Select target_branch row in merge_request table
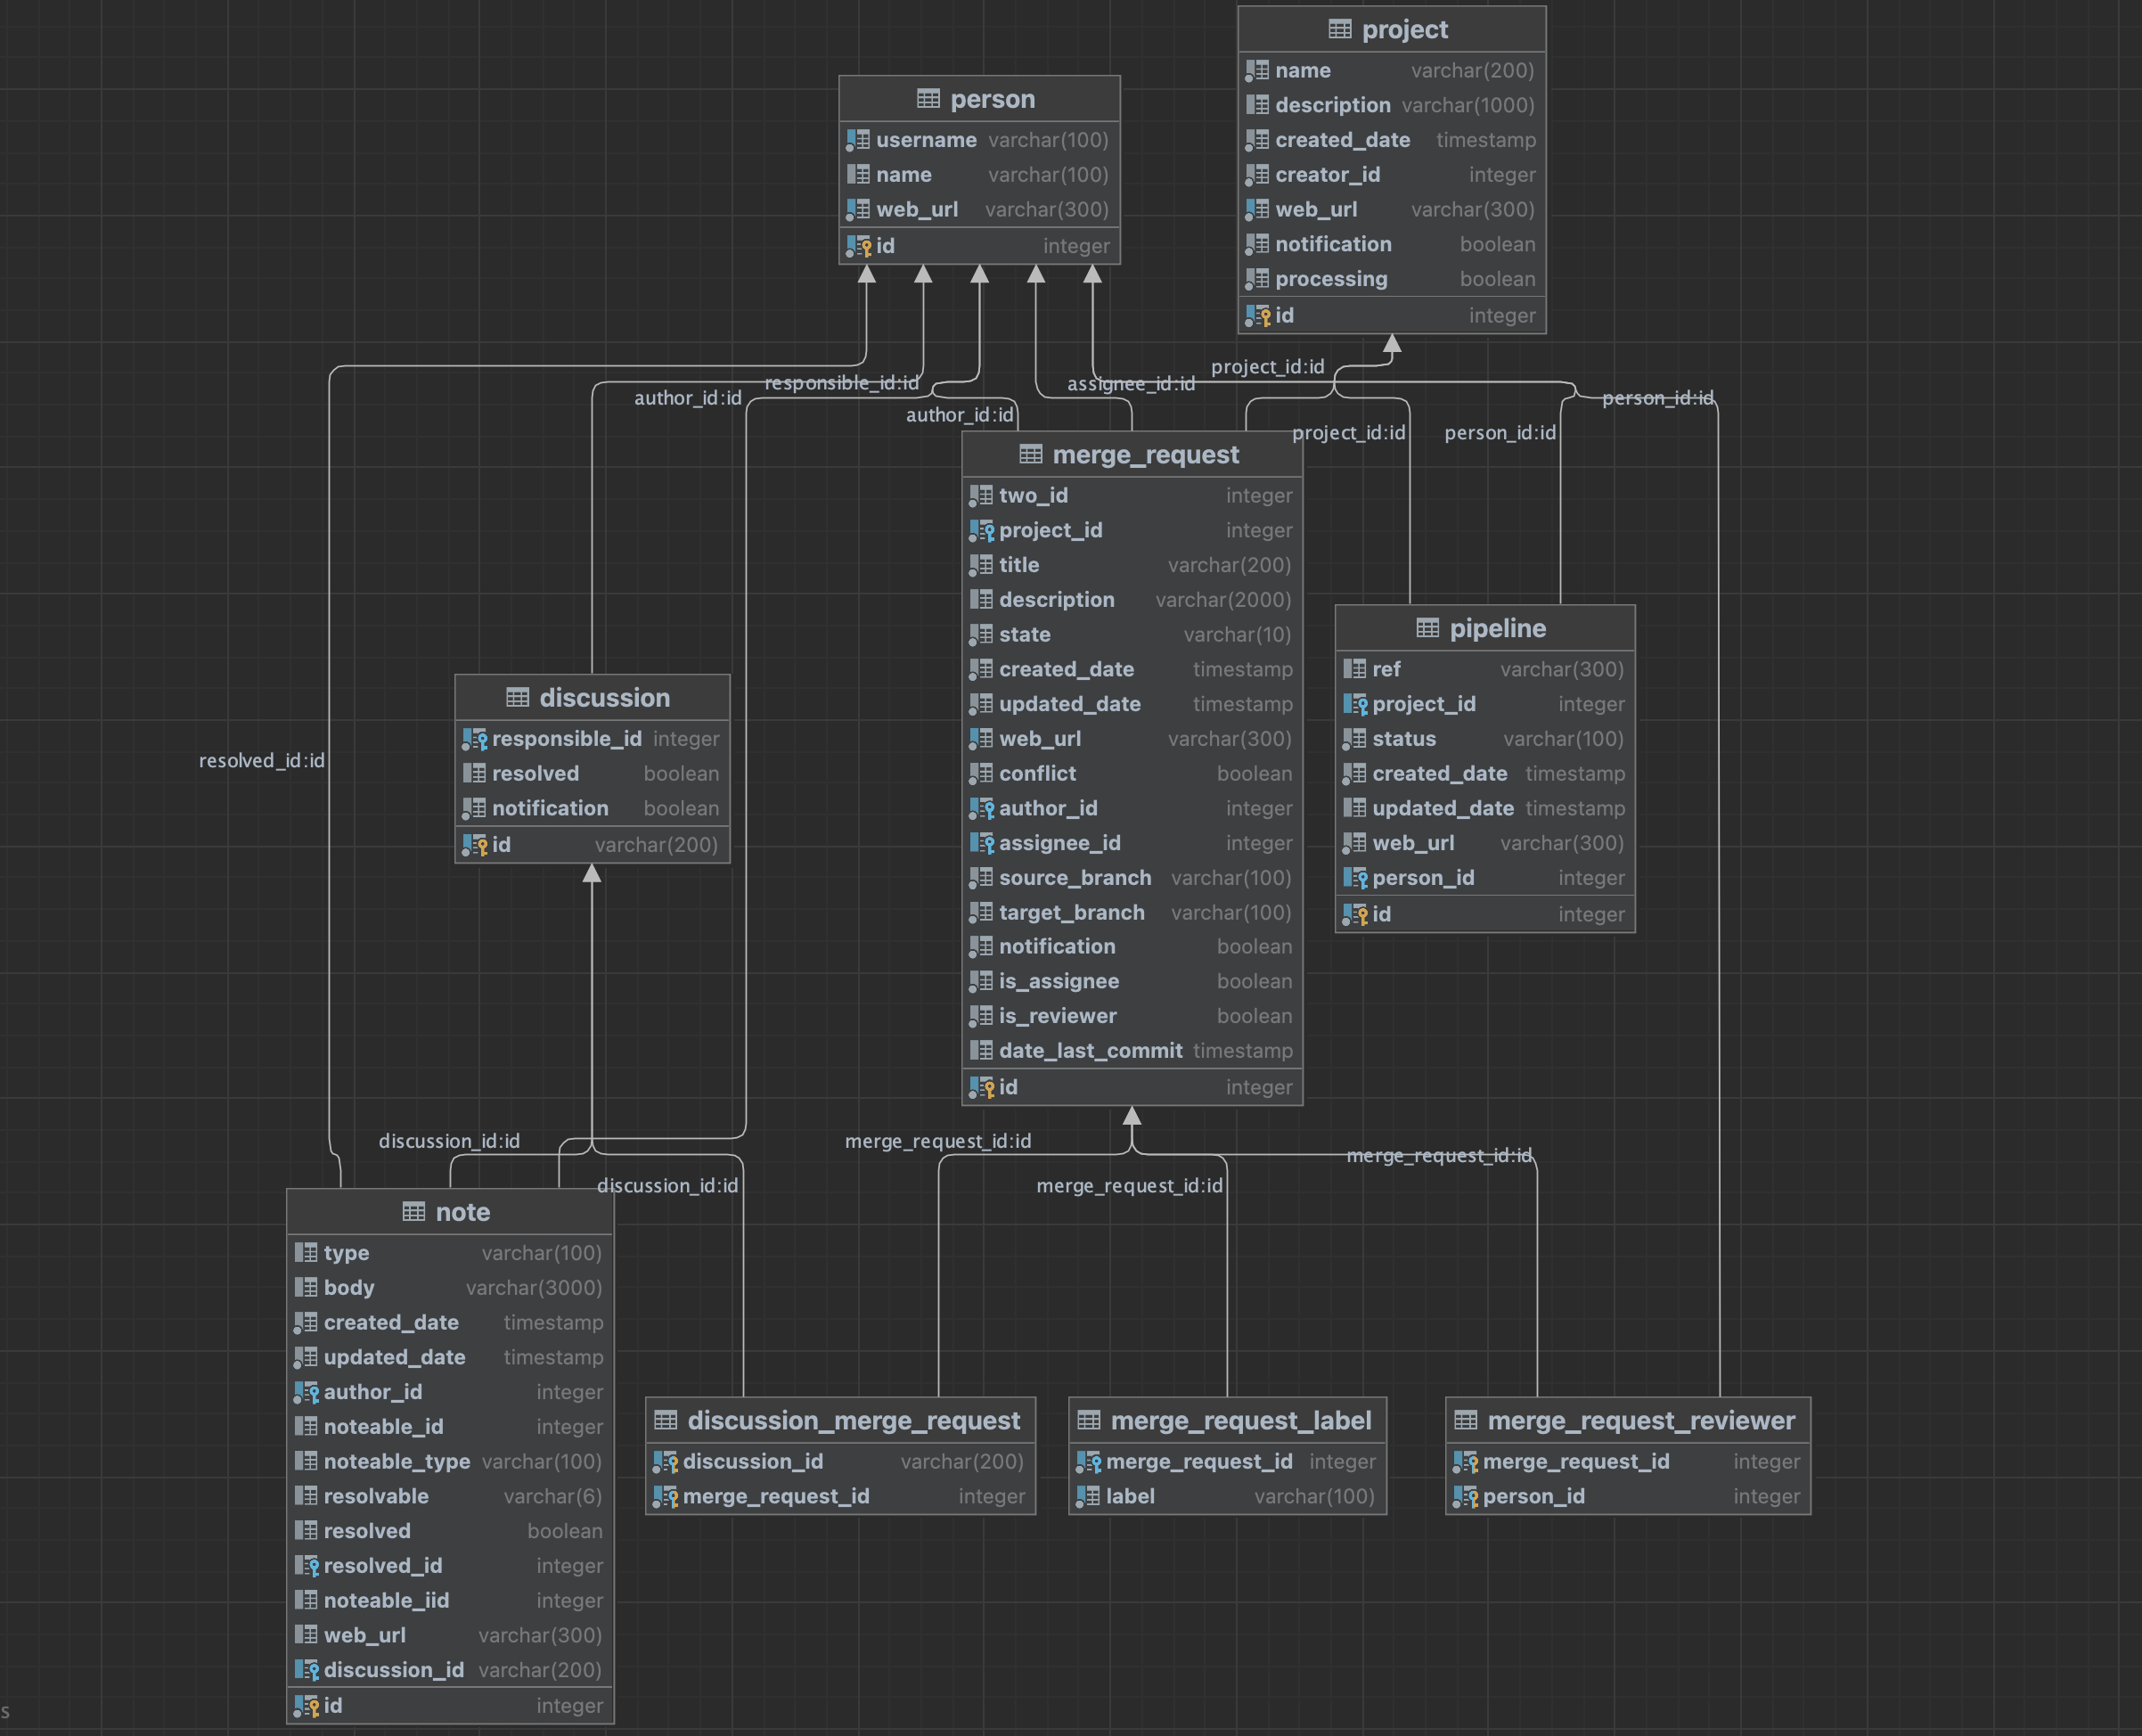 pyautogui.click(x=1132, y=913)
